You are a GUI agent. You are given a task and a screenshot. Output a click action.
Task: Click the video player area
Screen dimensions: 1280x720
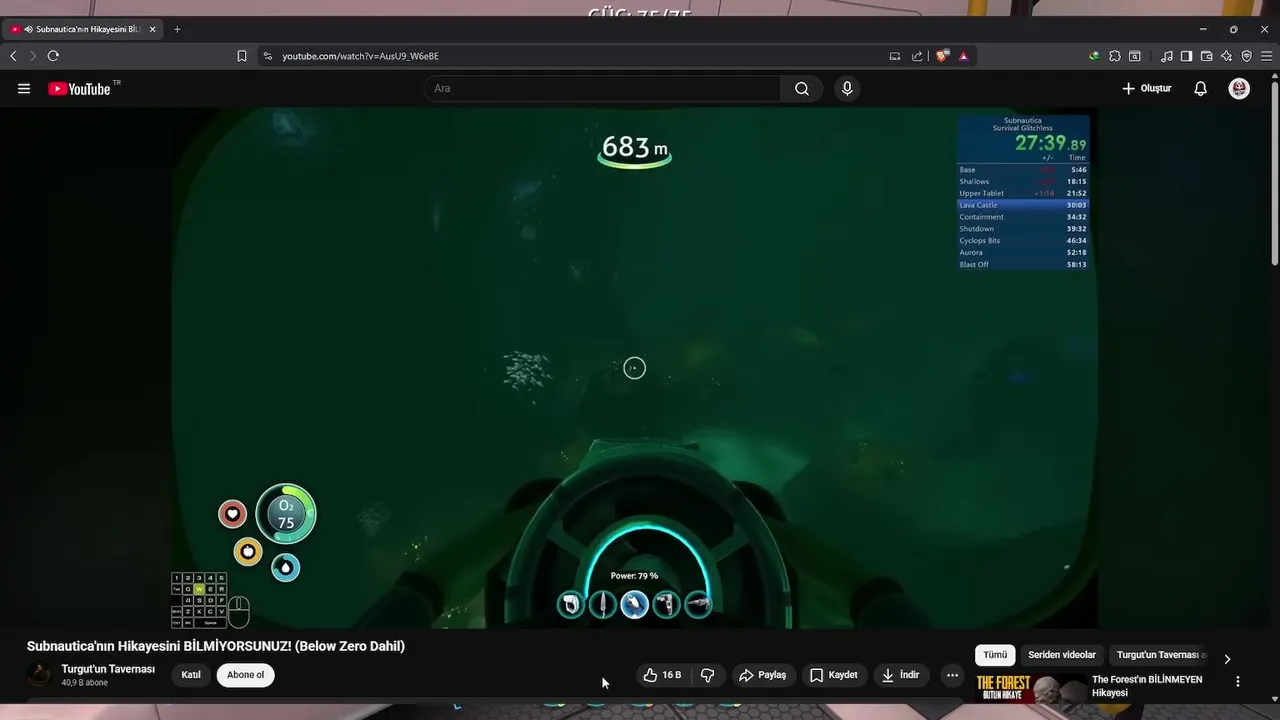pos(634,368)
